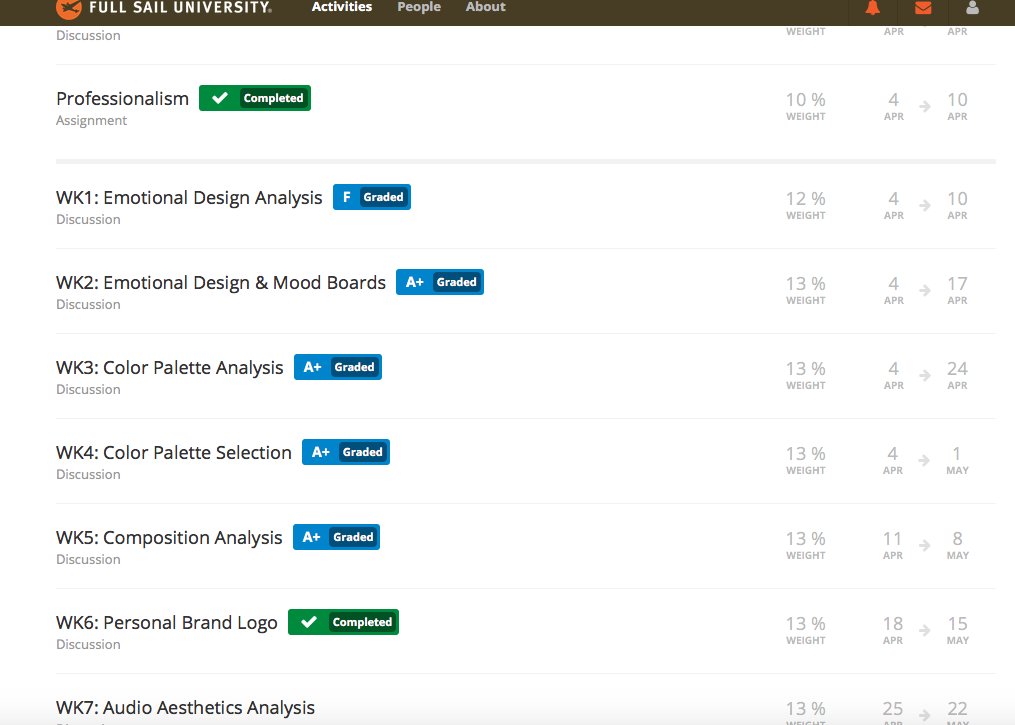Screen dimensions: 1015x725
Task: Click the 24 APR due date for WK3
Action: coord(957,375)
